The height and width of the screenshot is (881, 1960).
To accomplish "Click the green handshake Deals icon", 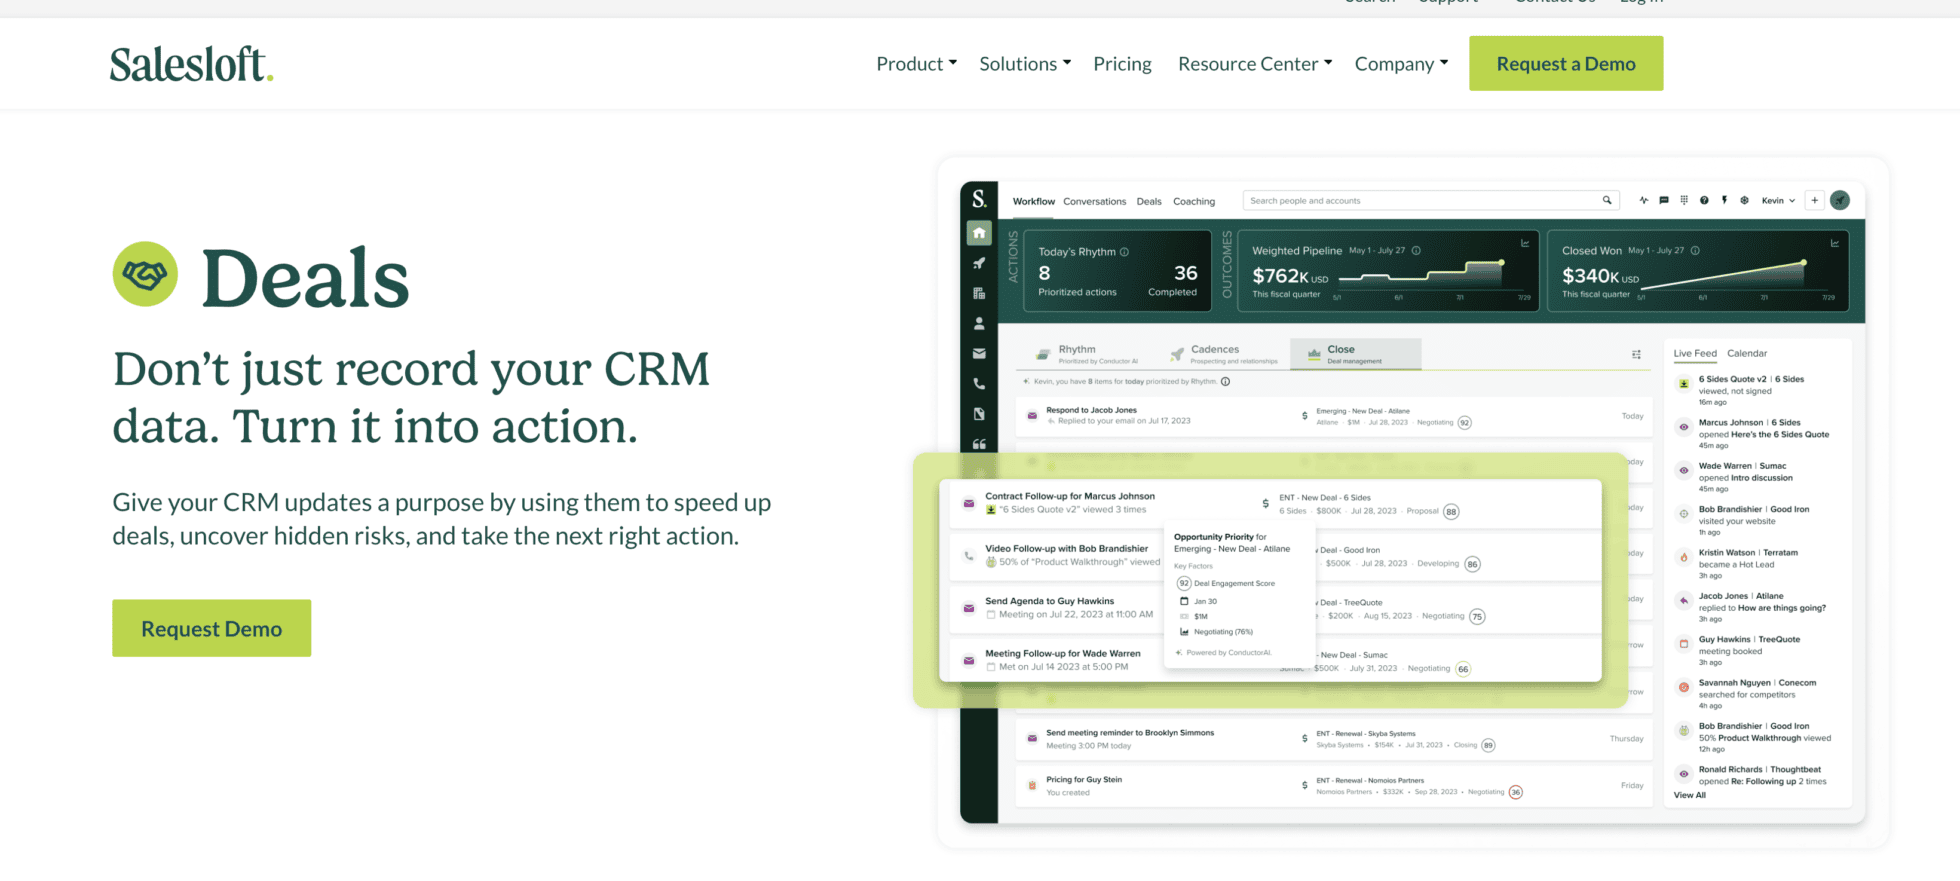I will tap(145, 274).
